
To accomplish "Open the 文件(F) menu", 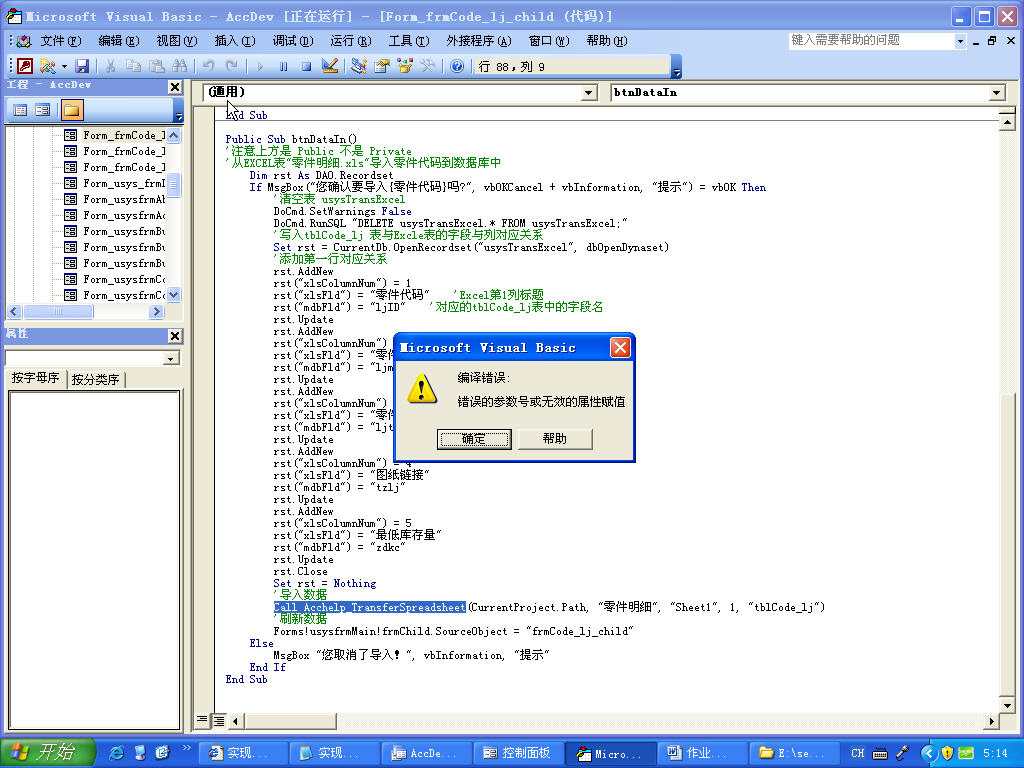I will point(61,41).
